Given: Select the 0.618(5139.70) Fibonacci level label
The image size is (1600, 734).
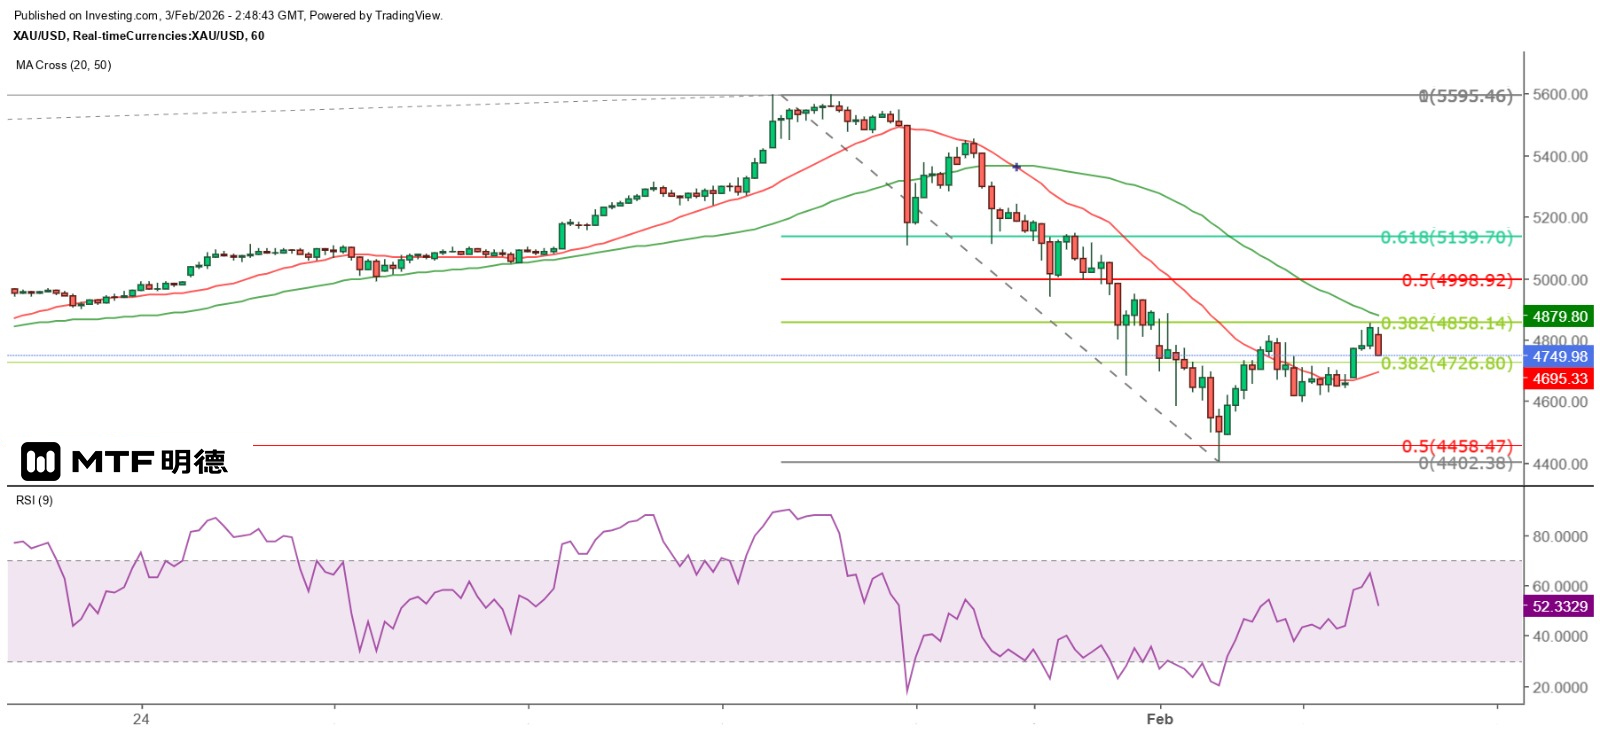Looking at the screenshot, I should 1446,238.
